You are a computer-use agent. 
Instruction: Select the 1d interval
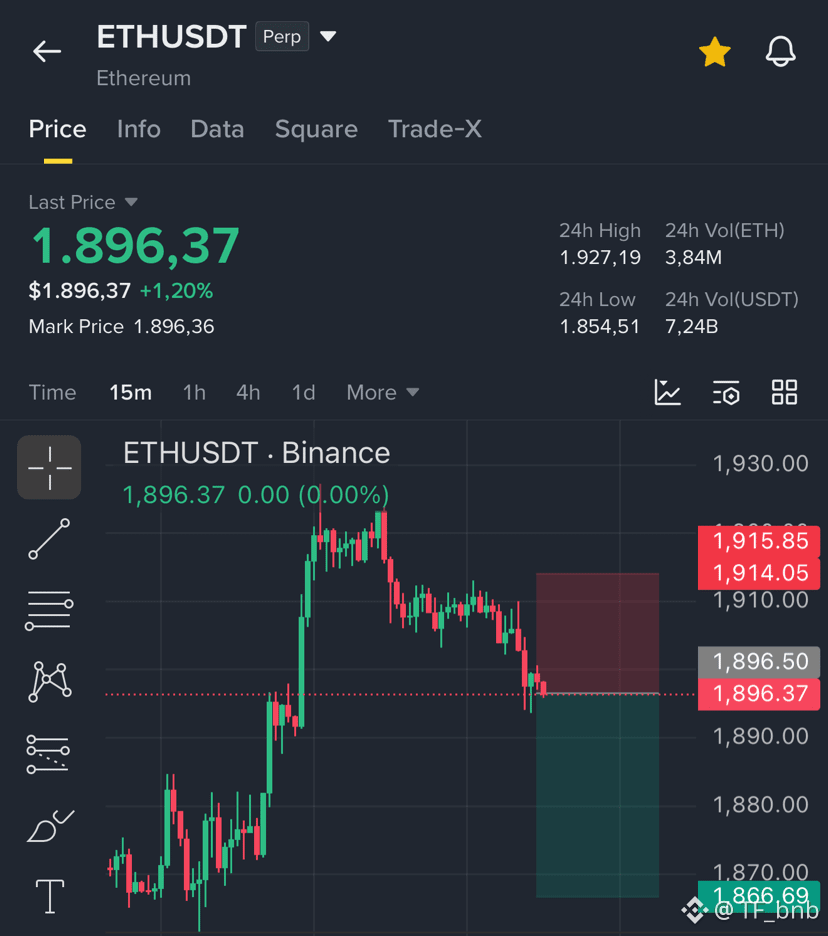click(x=303, y=393)
